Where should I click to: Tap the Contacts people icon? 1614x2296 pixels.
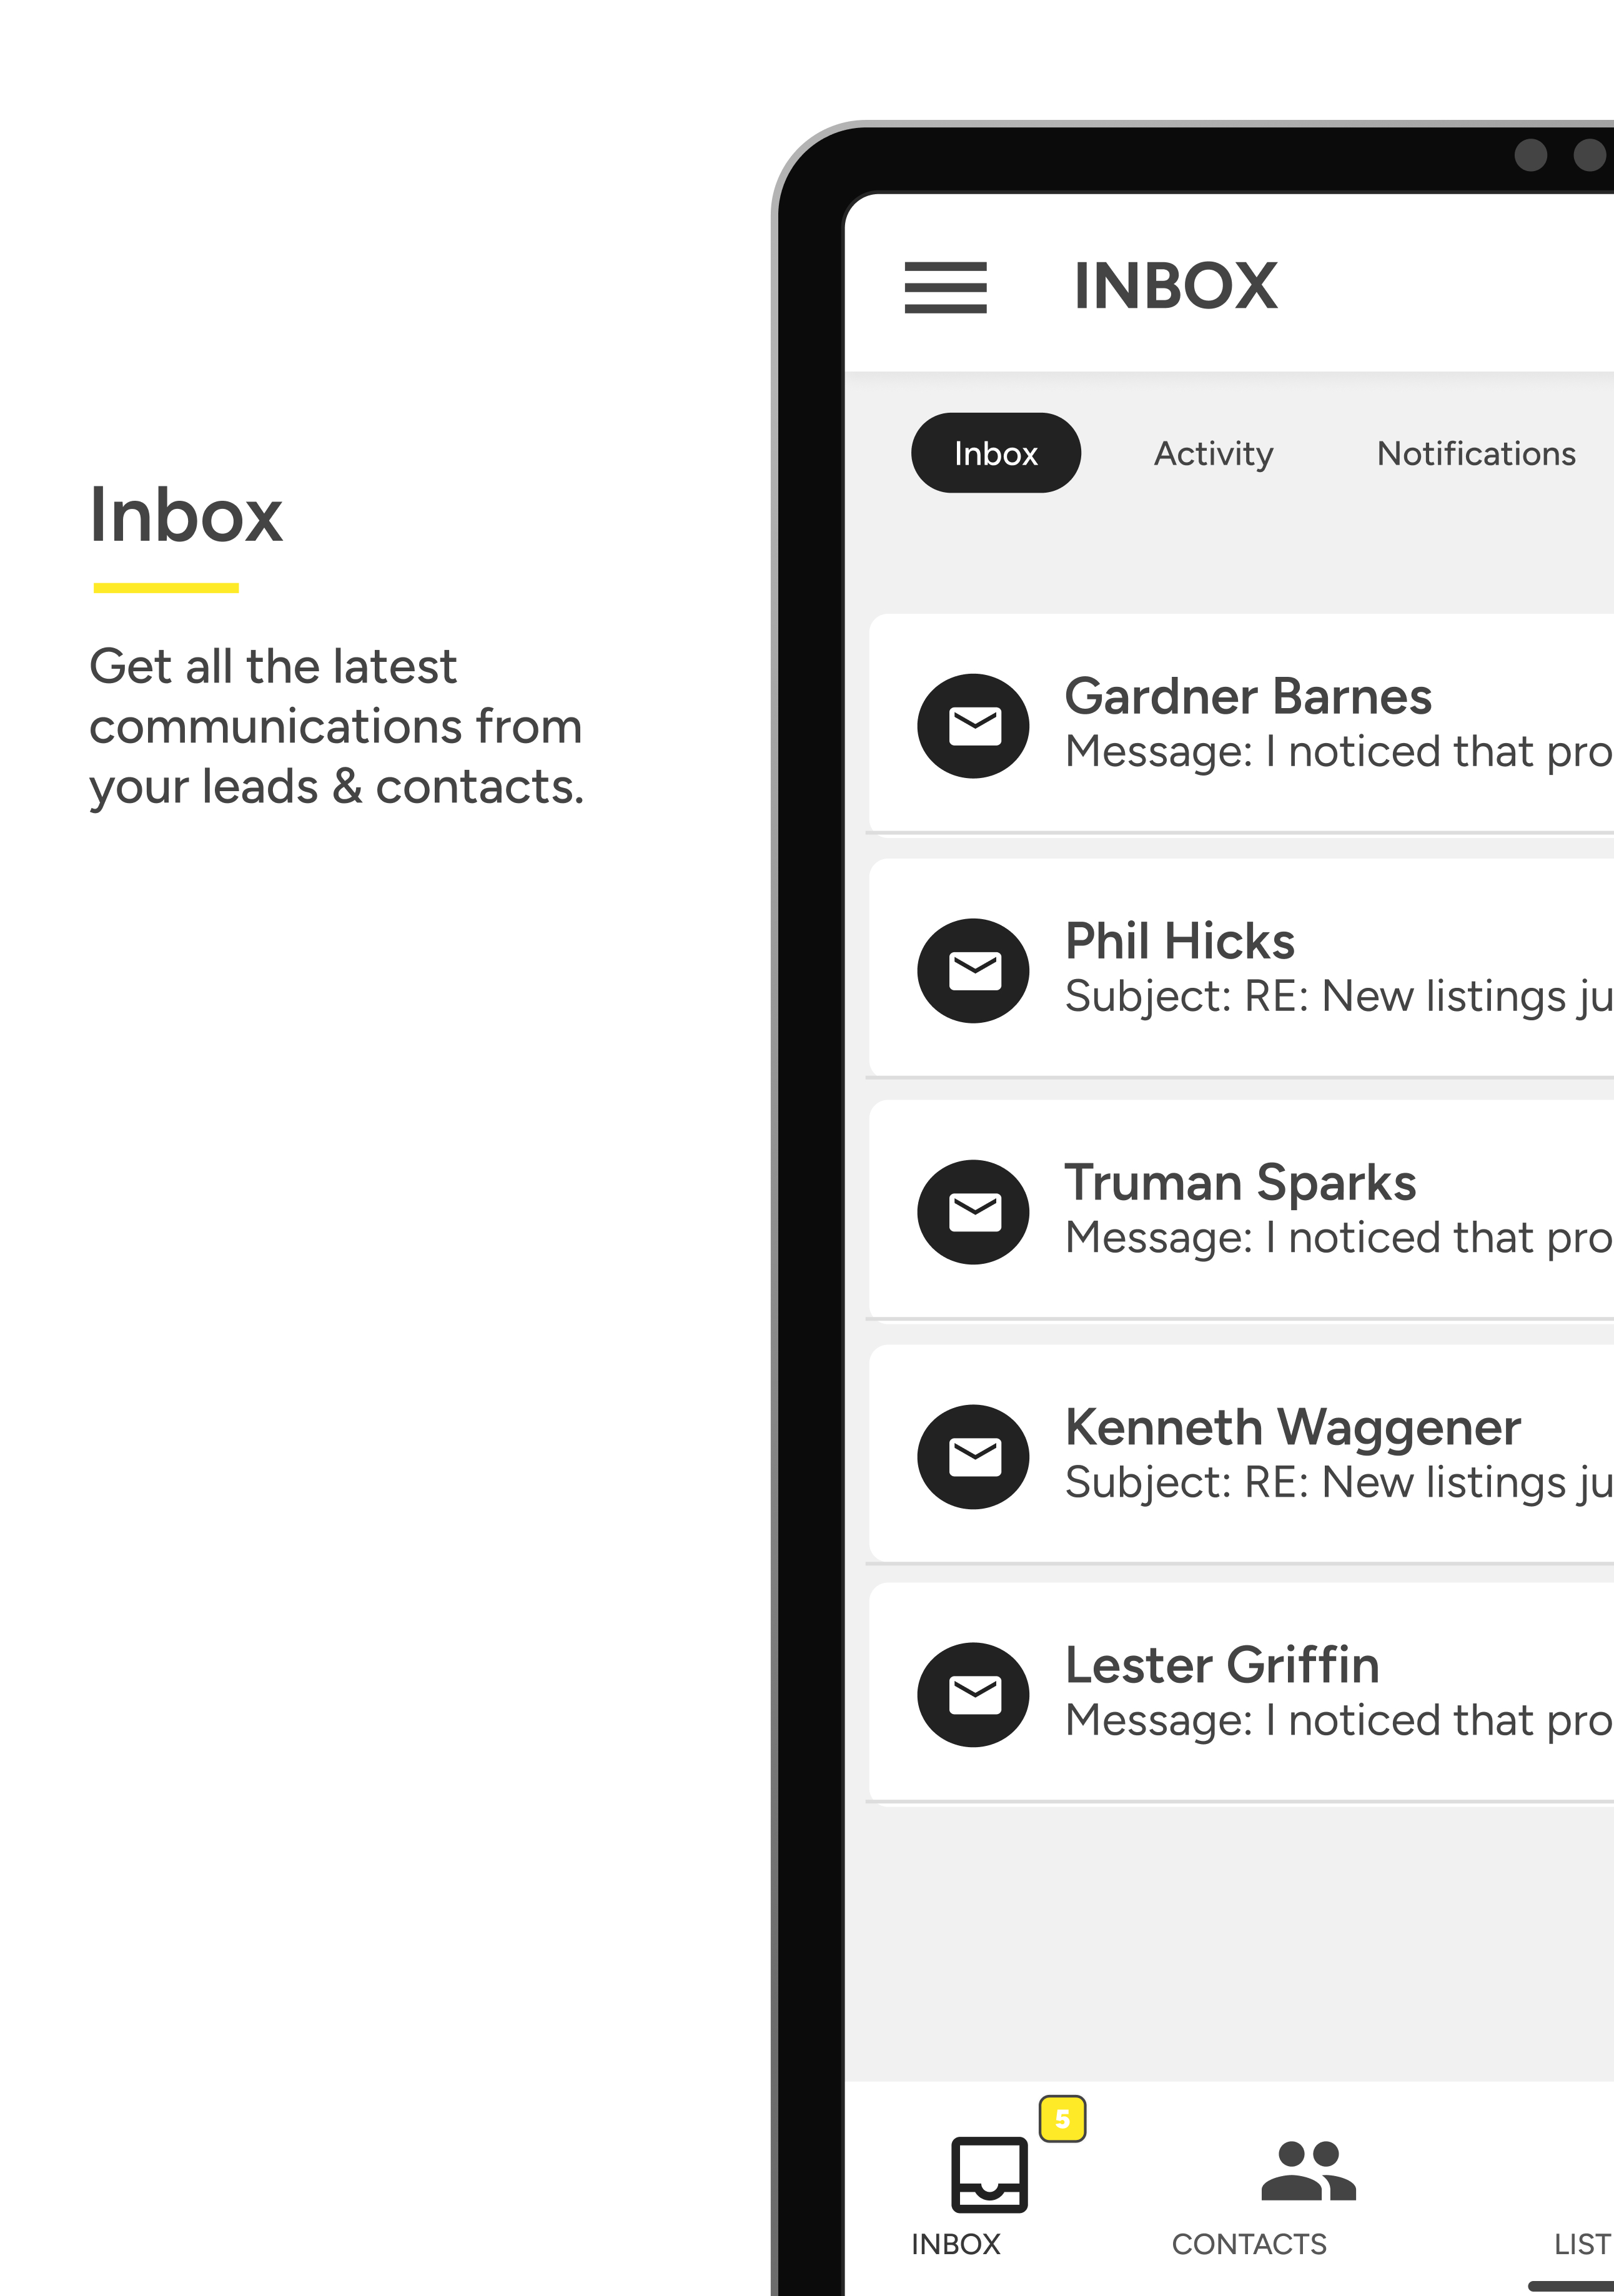tap(1308, 2171)
